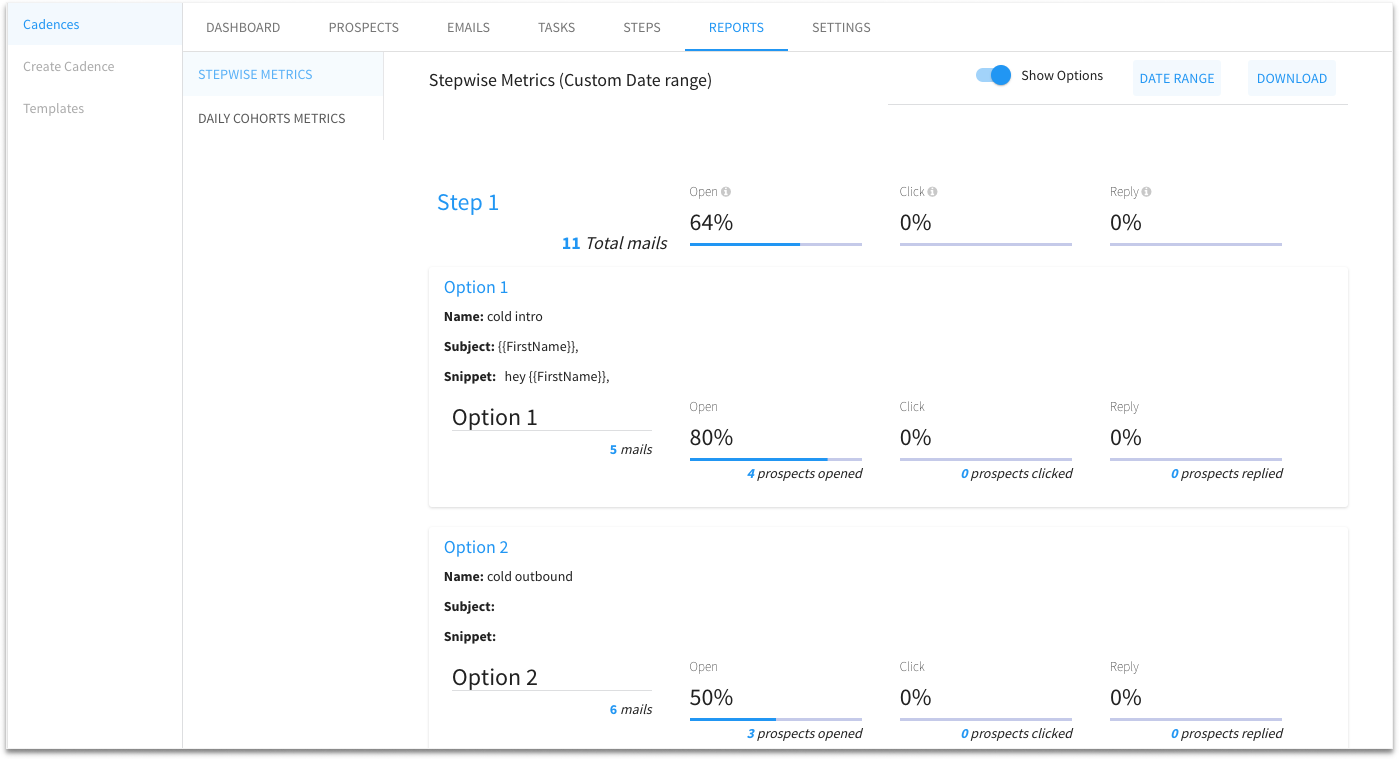Click the info icon next to Reply
The image size is (1399, 759).
pyautogui.click(x=1146, y=192)
